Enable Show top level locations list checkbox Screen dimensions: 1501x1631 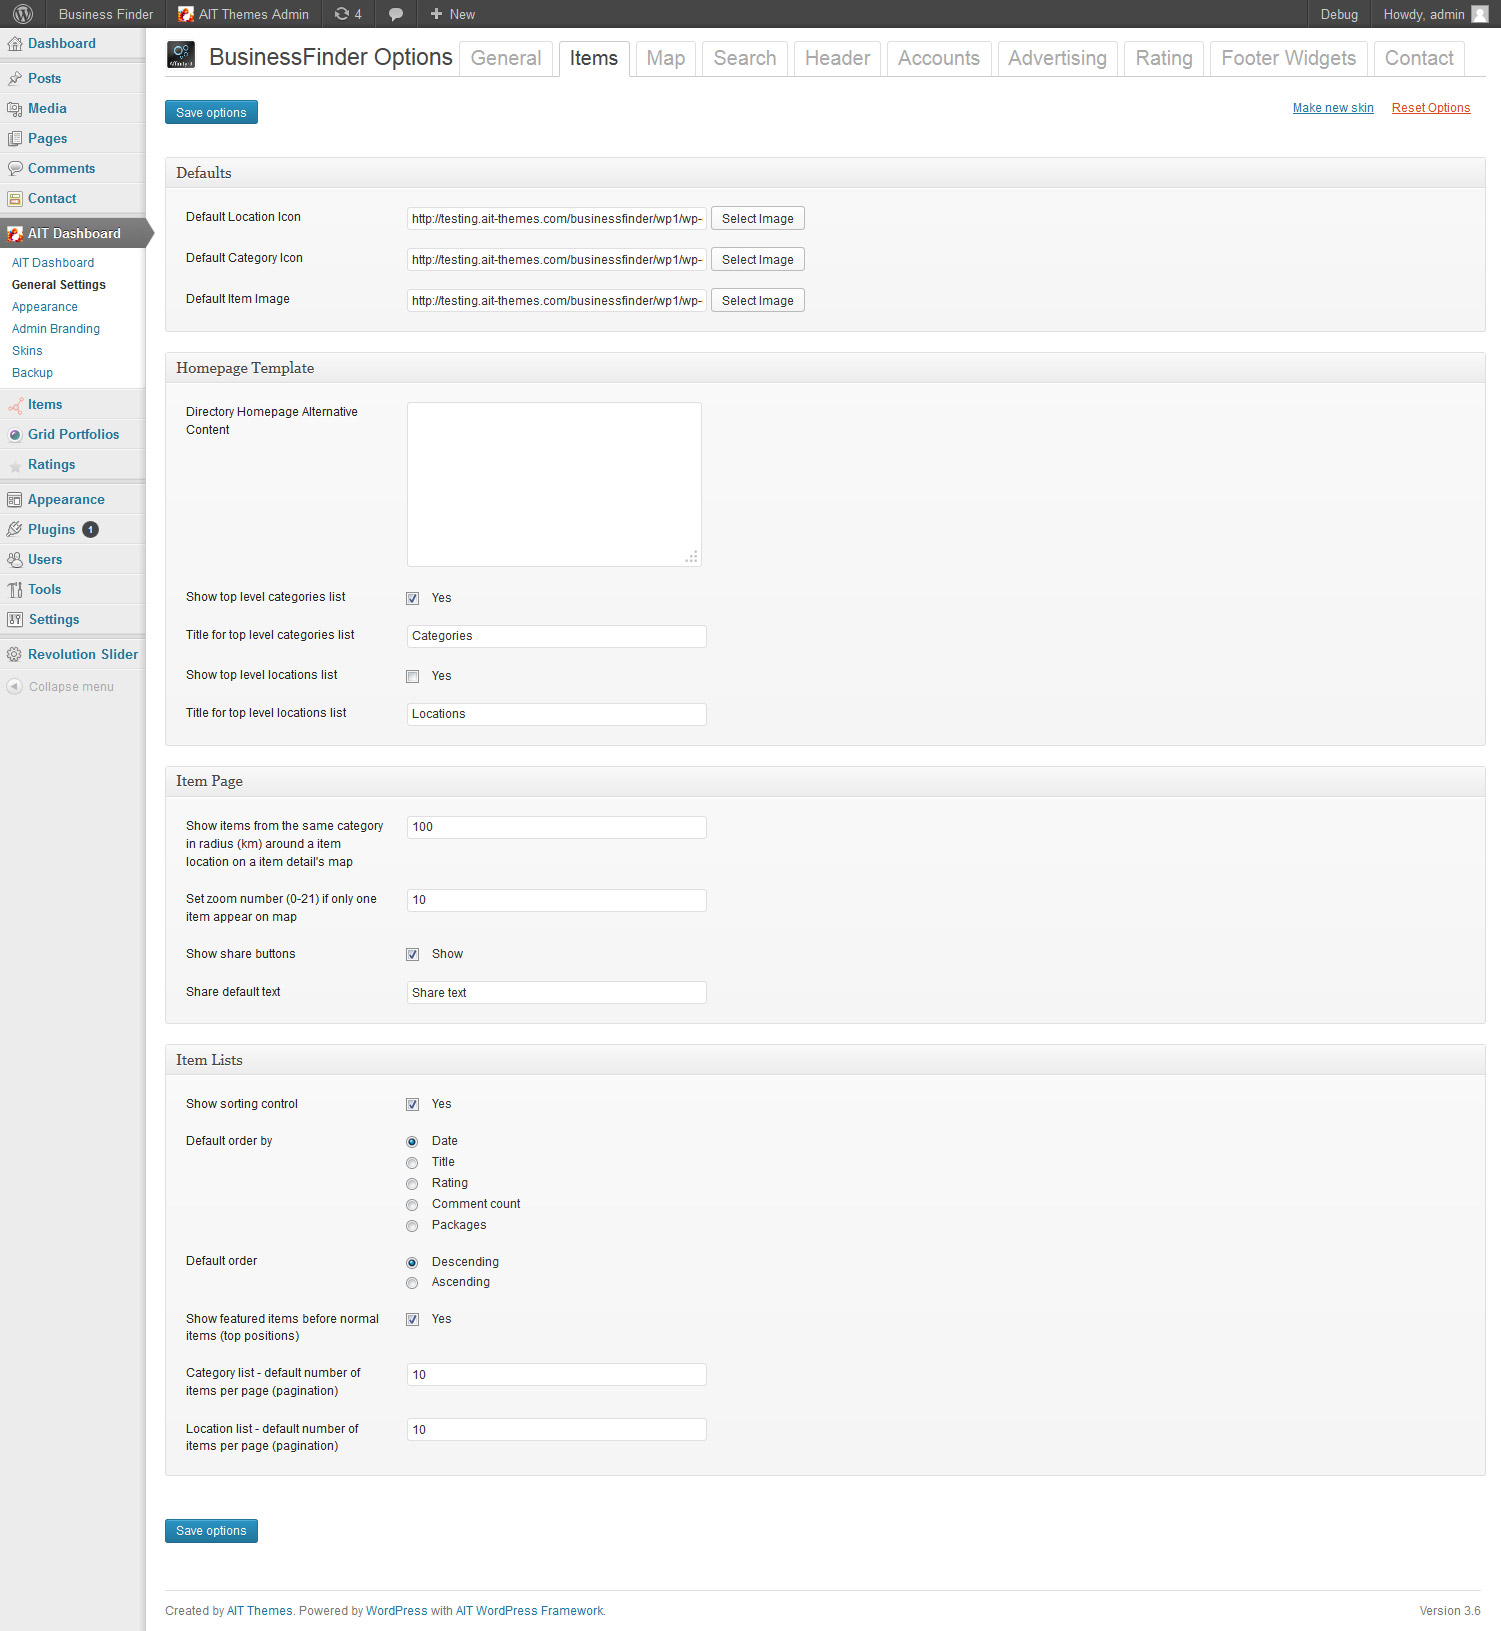(x=412, y=676)
